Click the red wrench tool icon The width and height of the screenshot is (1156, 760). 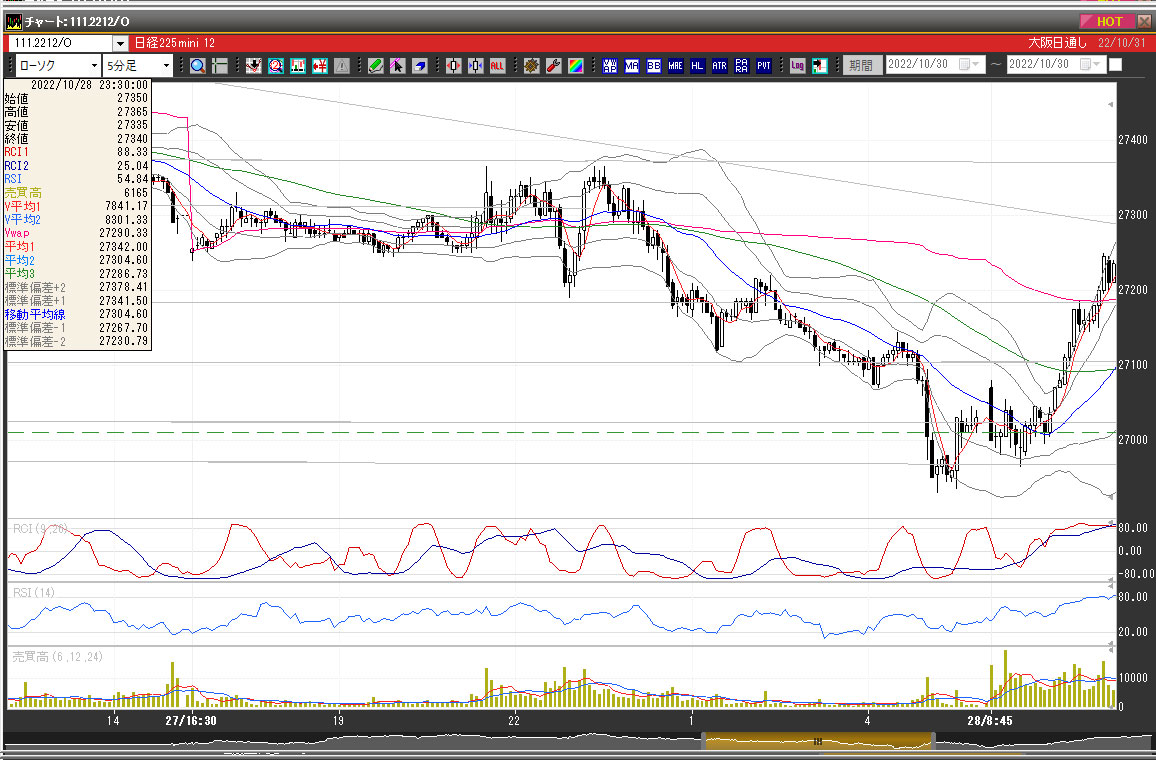554,66
